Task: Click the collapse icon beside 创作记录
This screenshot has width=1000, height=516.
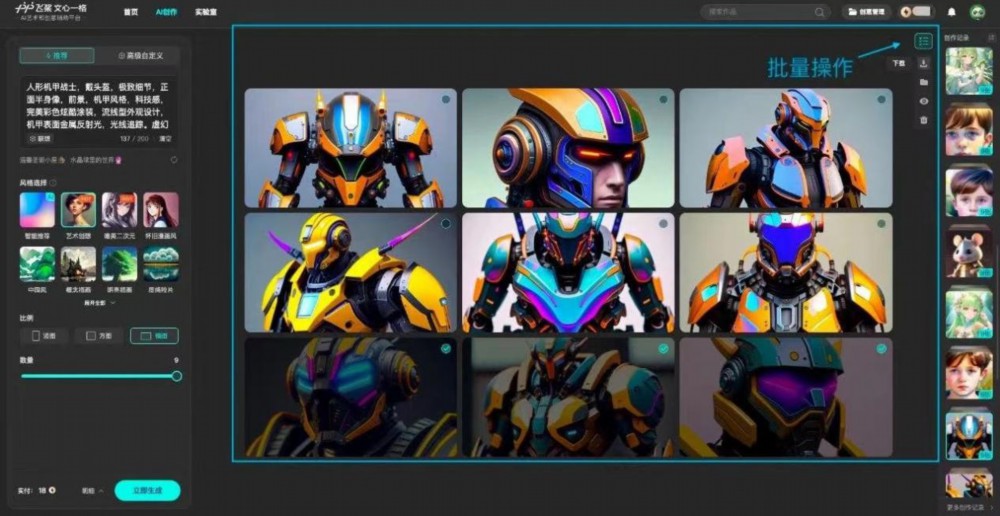Action: pyautogui.click(x=991, y=38)
